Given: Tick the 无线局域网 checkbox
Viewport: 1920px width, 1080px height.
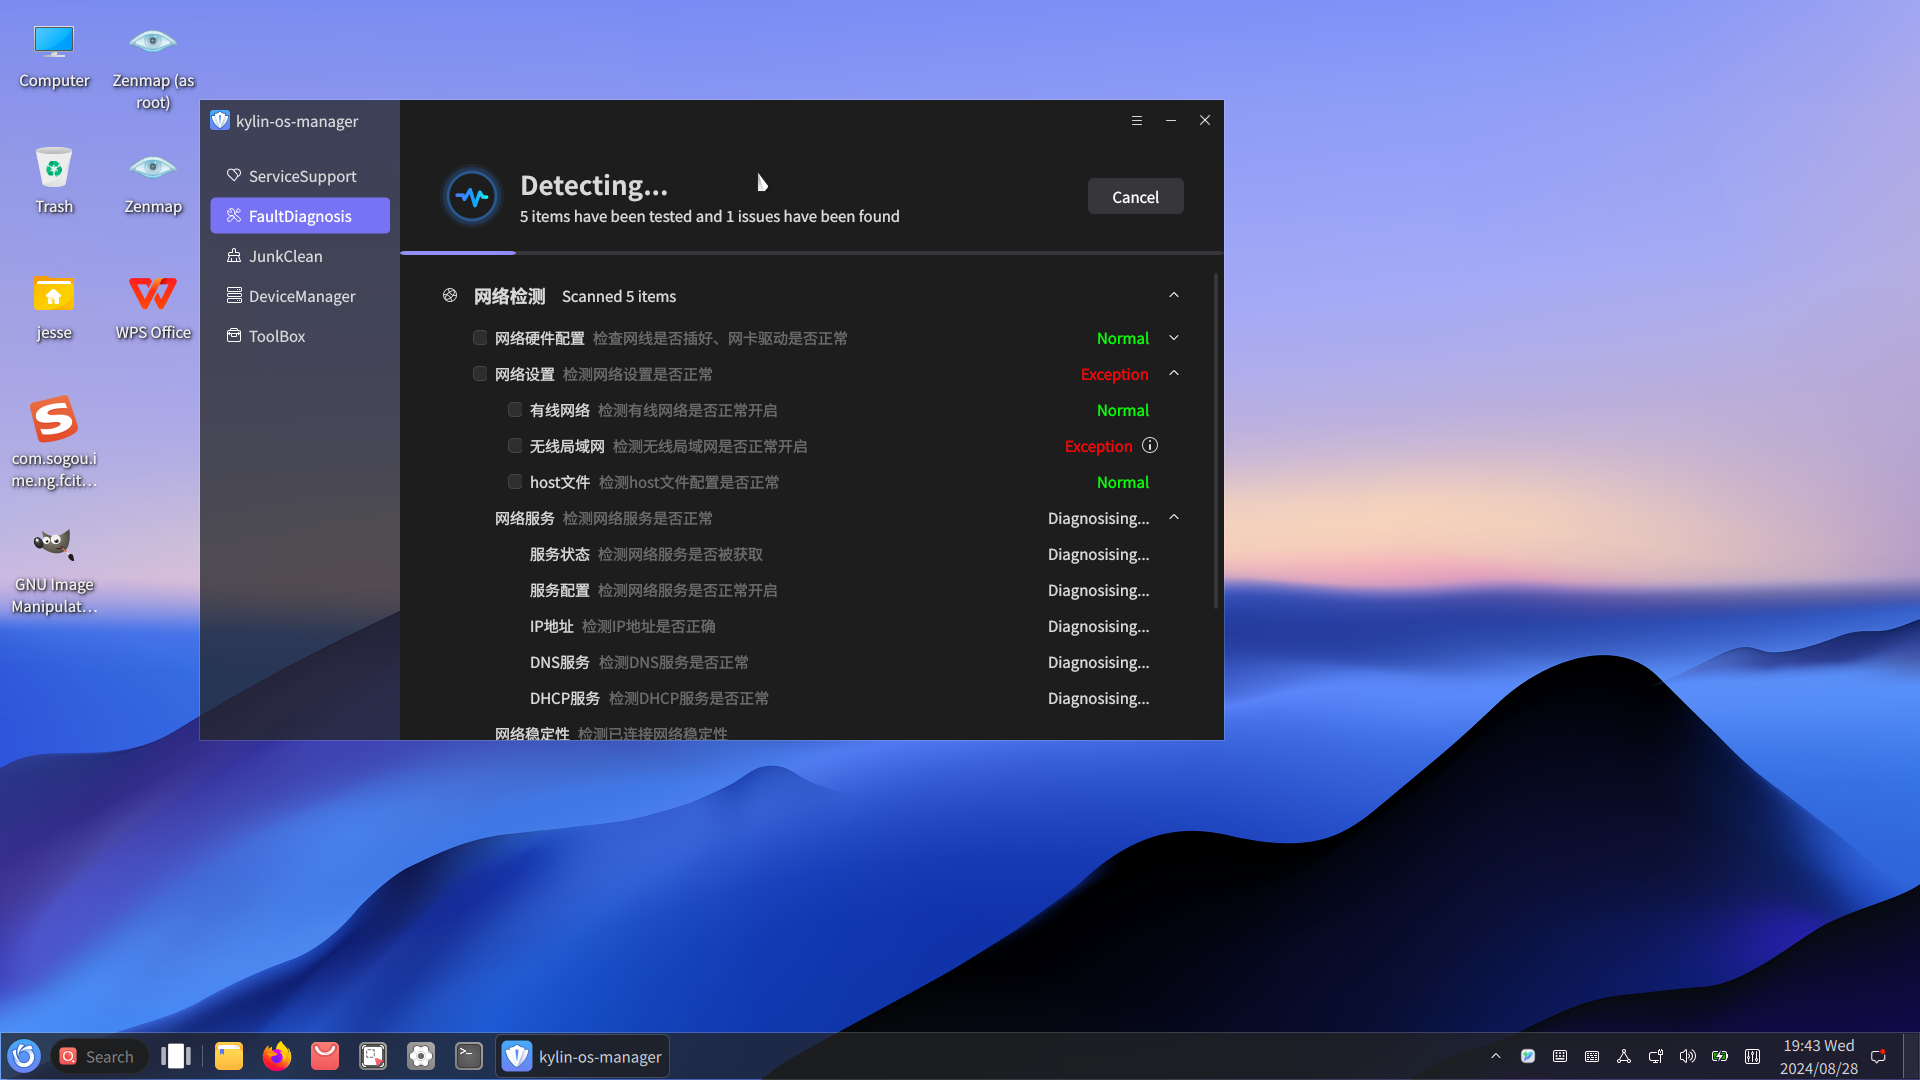Looking at the screenshot, I should click(x=515, y=446).
